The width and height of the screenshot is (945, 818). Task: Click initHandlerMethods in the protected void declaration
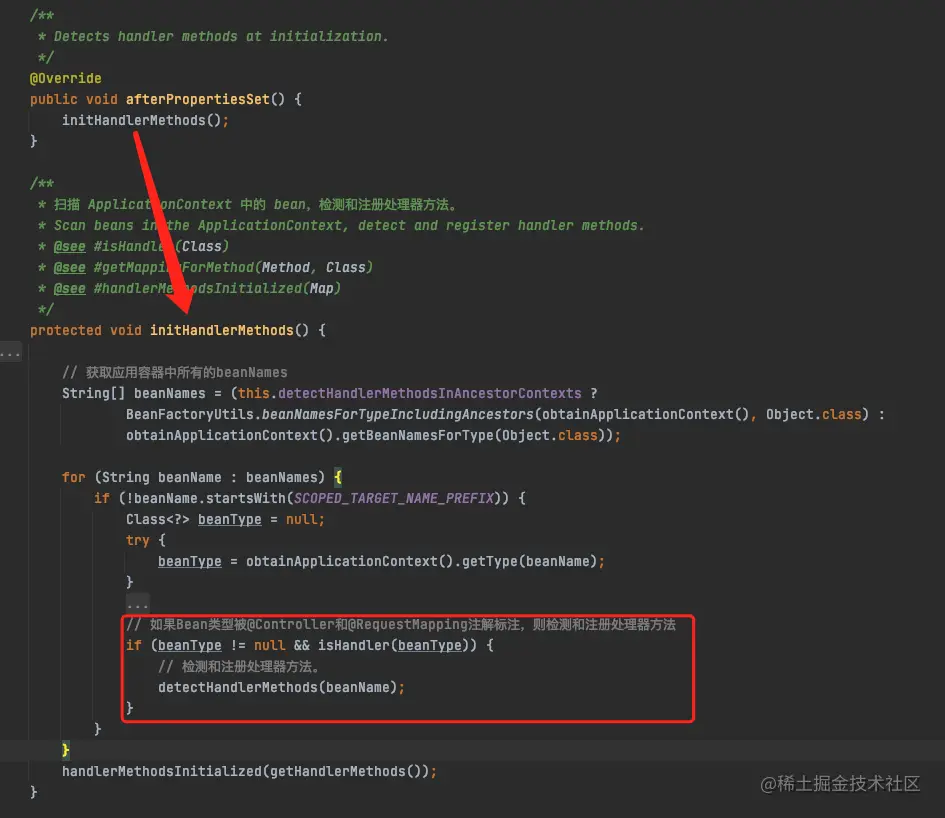coord(221,330)
